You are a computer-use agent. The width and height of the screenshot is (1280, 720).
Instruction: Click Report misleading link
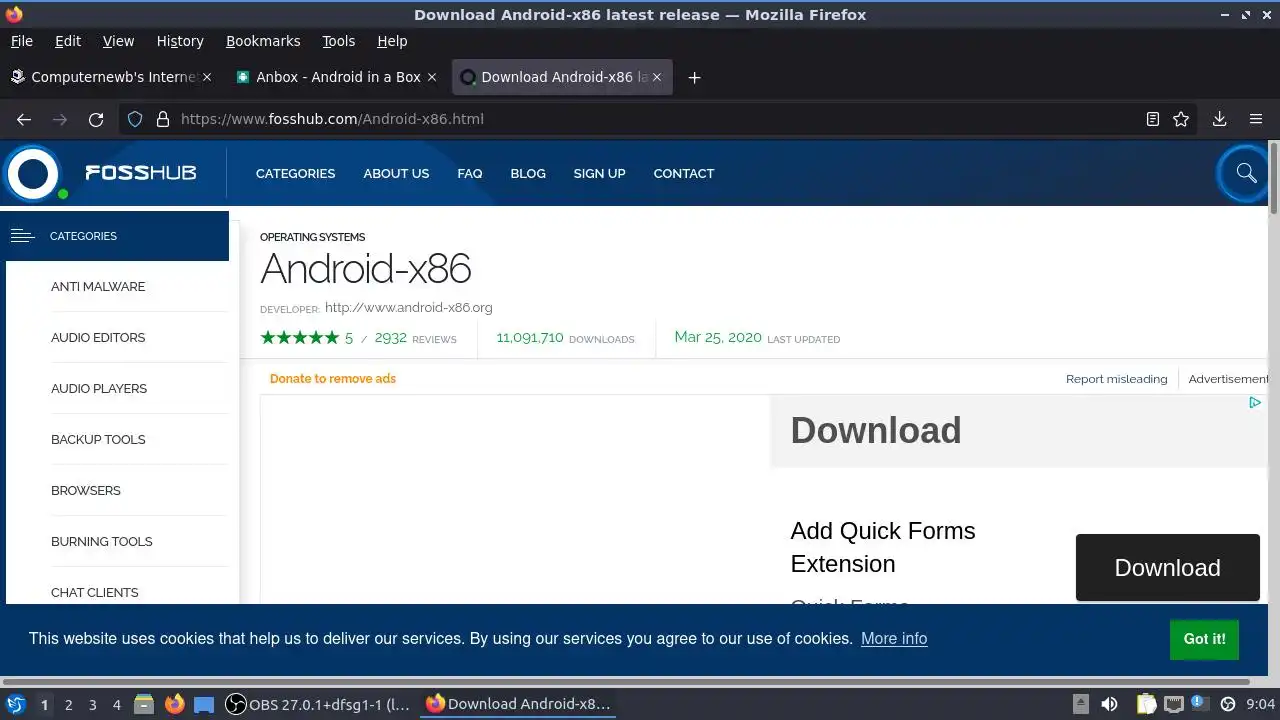point(1116,379)
